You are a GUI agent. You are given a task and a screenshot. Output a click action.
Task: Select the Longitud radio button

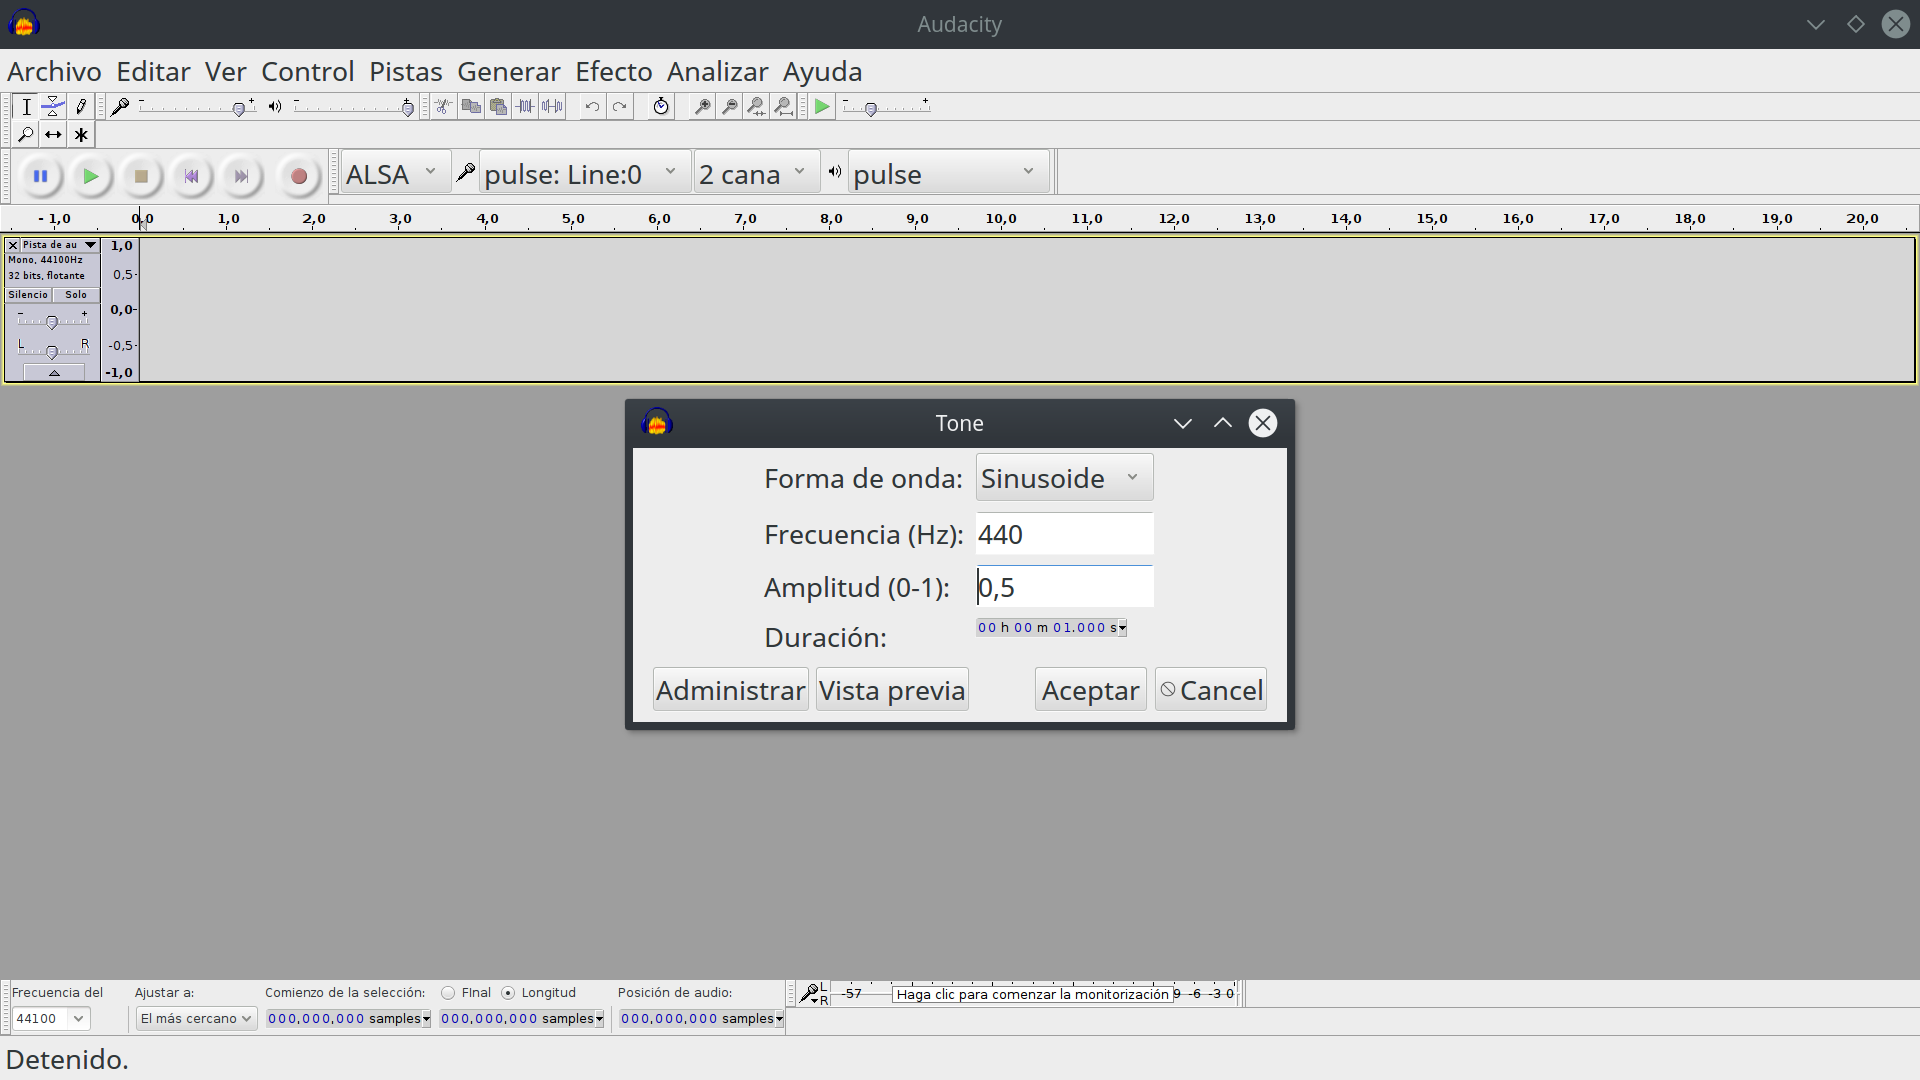(508, 993)
